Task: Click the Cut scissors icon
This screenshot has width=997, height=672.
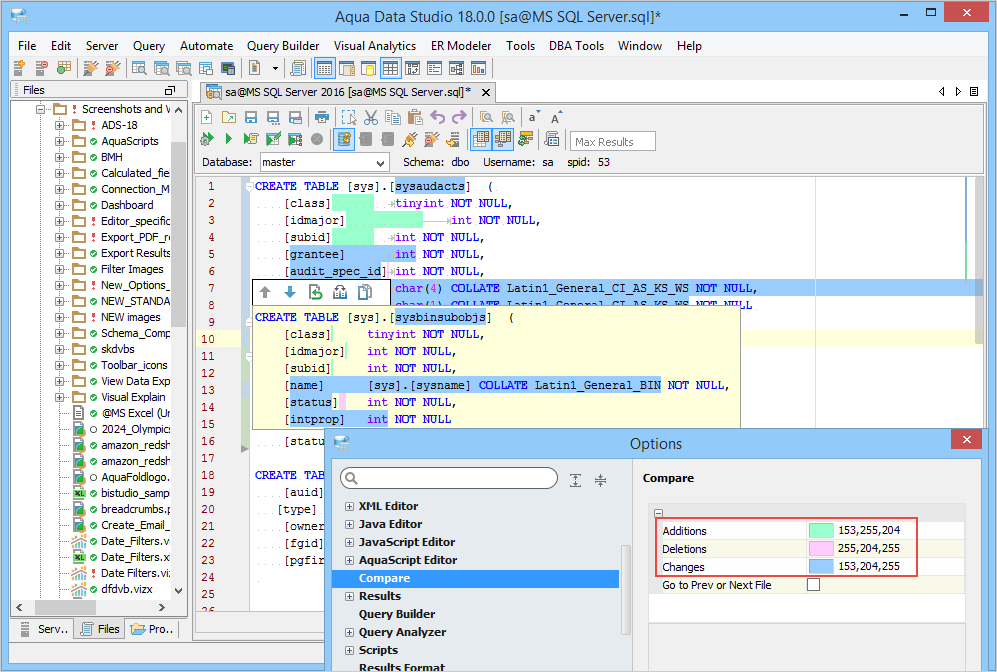Action: pyautogui.click(x=370, y=117)
